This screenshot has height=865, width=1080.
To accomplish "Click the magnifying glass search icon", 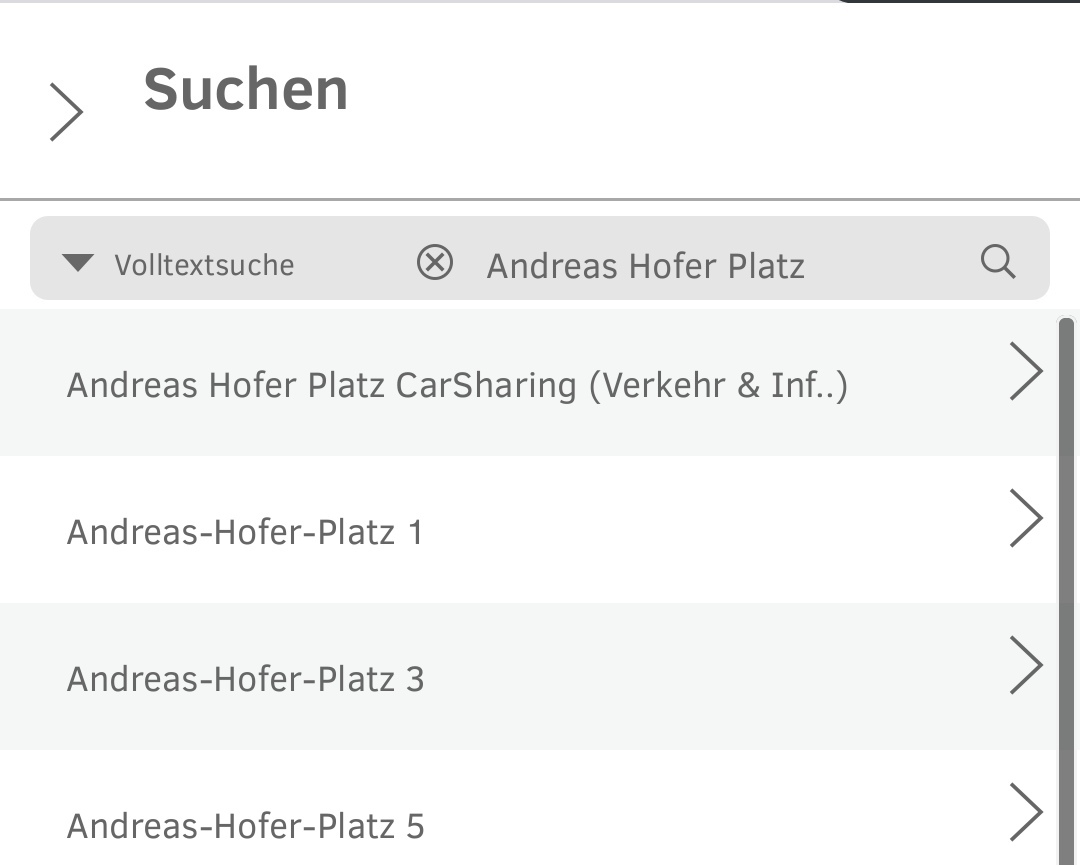I will pyautogui.click(x=997, y=262).
